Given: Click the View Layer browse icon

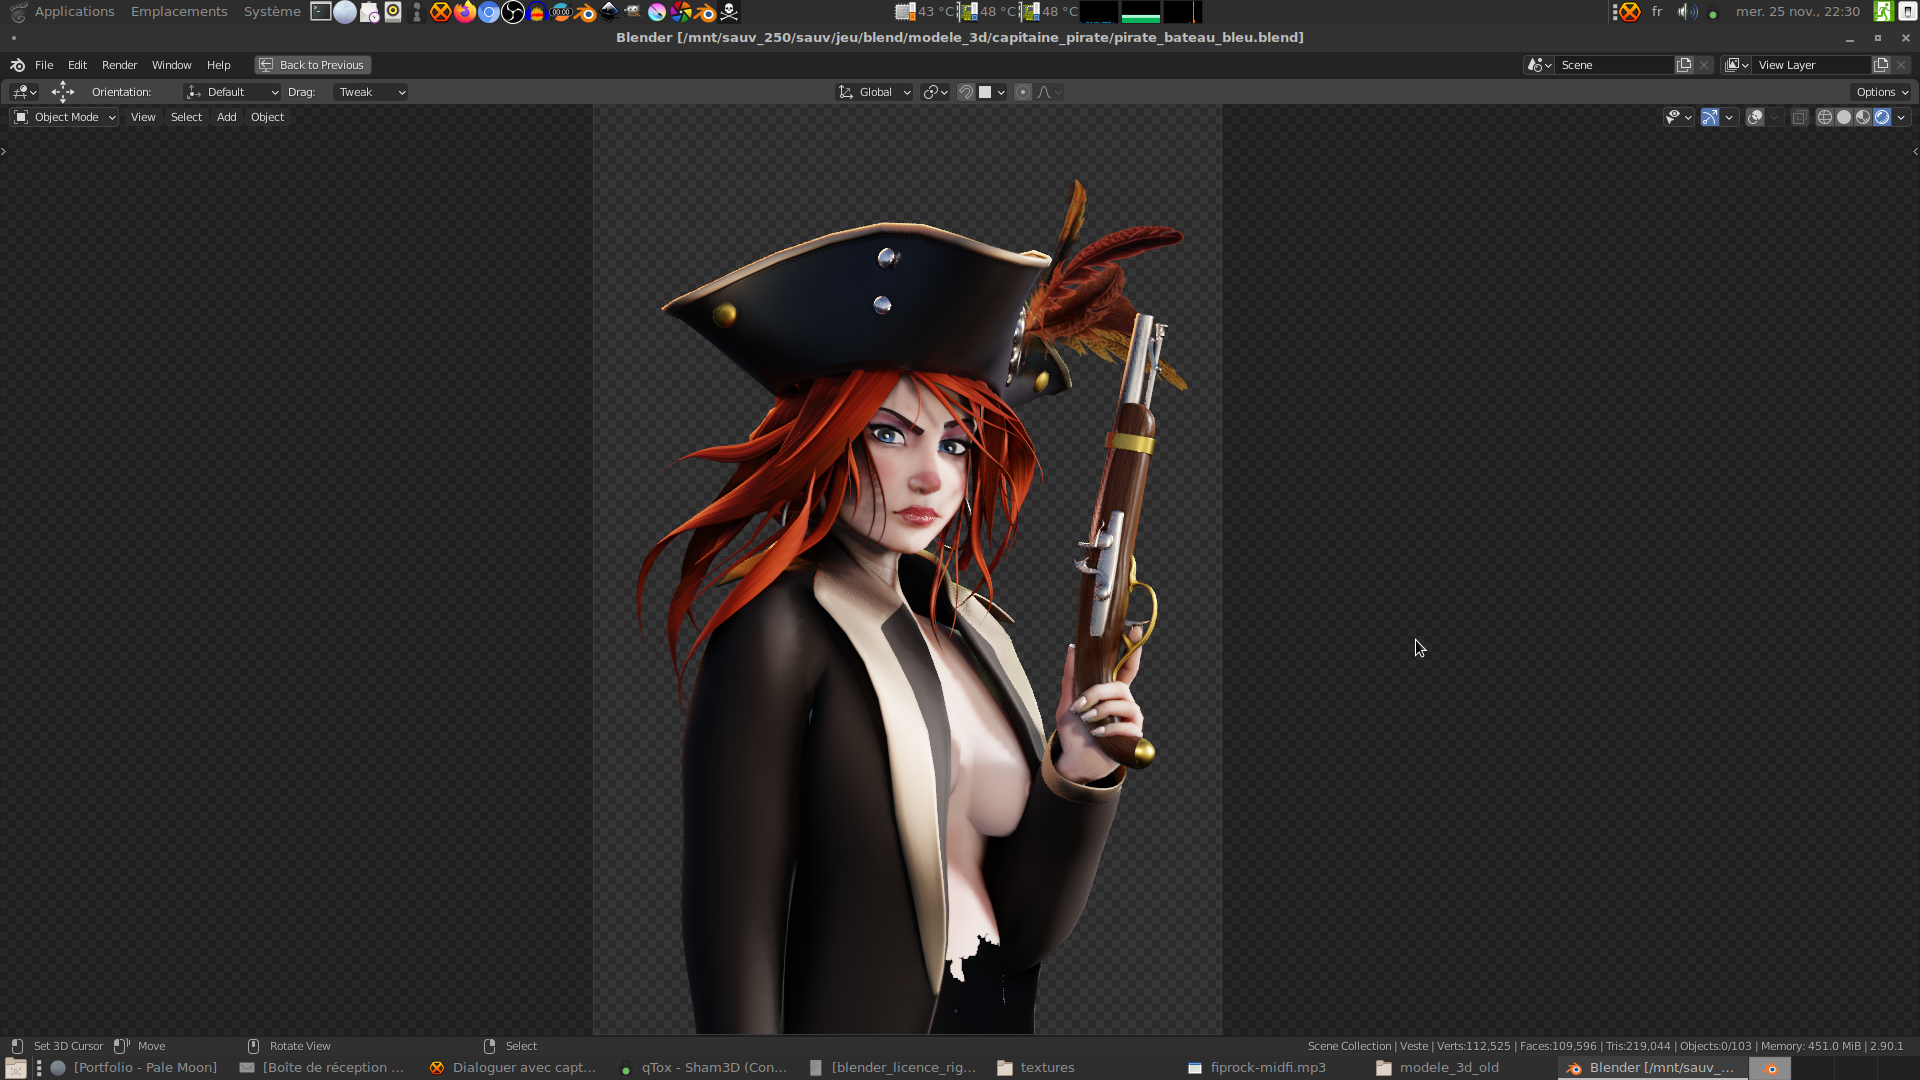Looking at the screenshot, I should [x=1737, y=65].
